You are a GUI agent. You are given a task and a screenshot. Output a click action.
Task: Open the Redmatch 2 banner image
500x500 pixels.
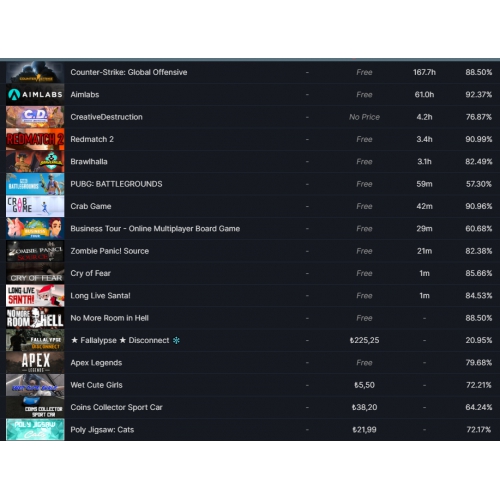coord(35,139)
